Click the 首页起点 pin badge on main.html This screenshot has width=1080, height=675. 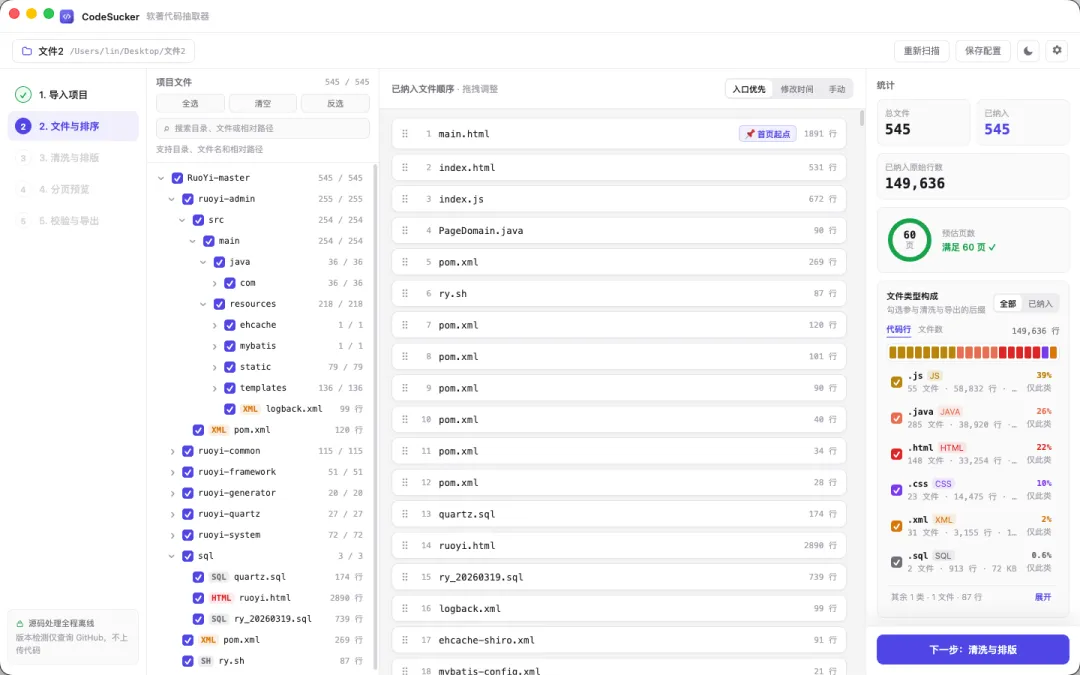click(x=768, y=134)
